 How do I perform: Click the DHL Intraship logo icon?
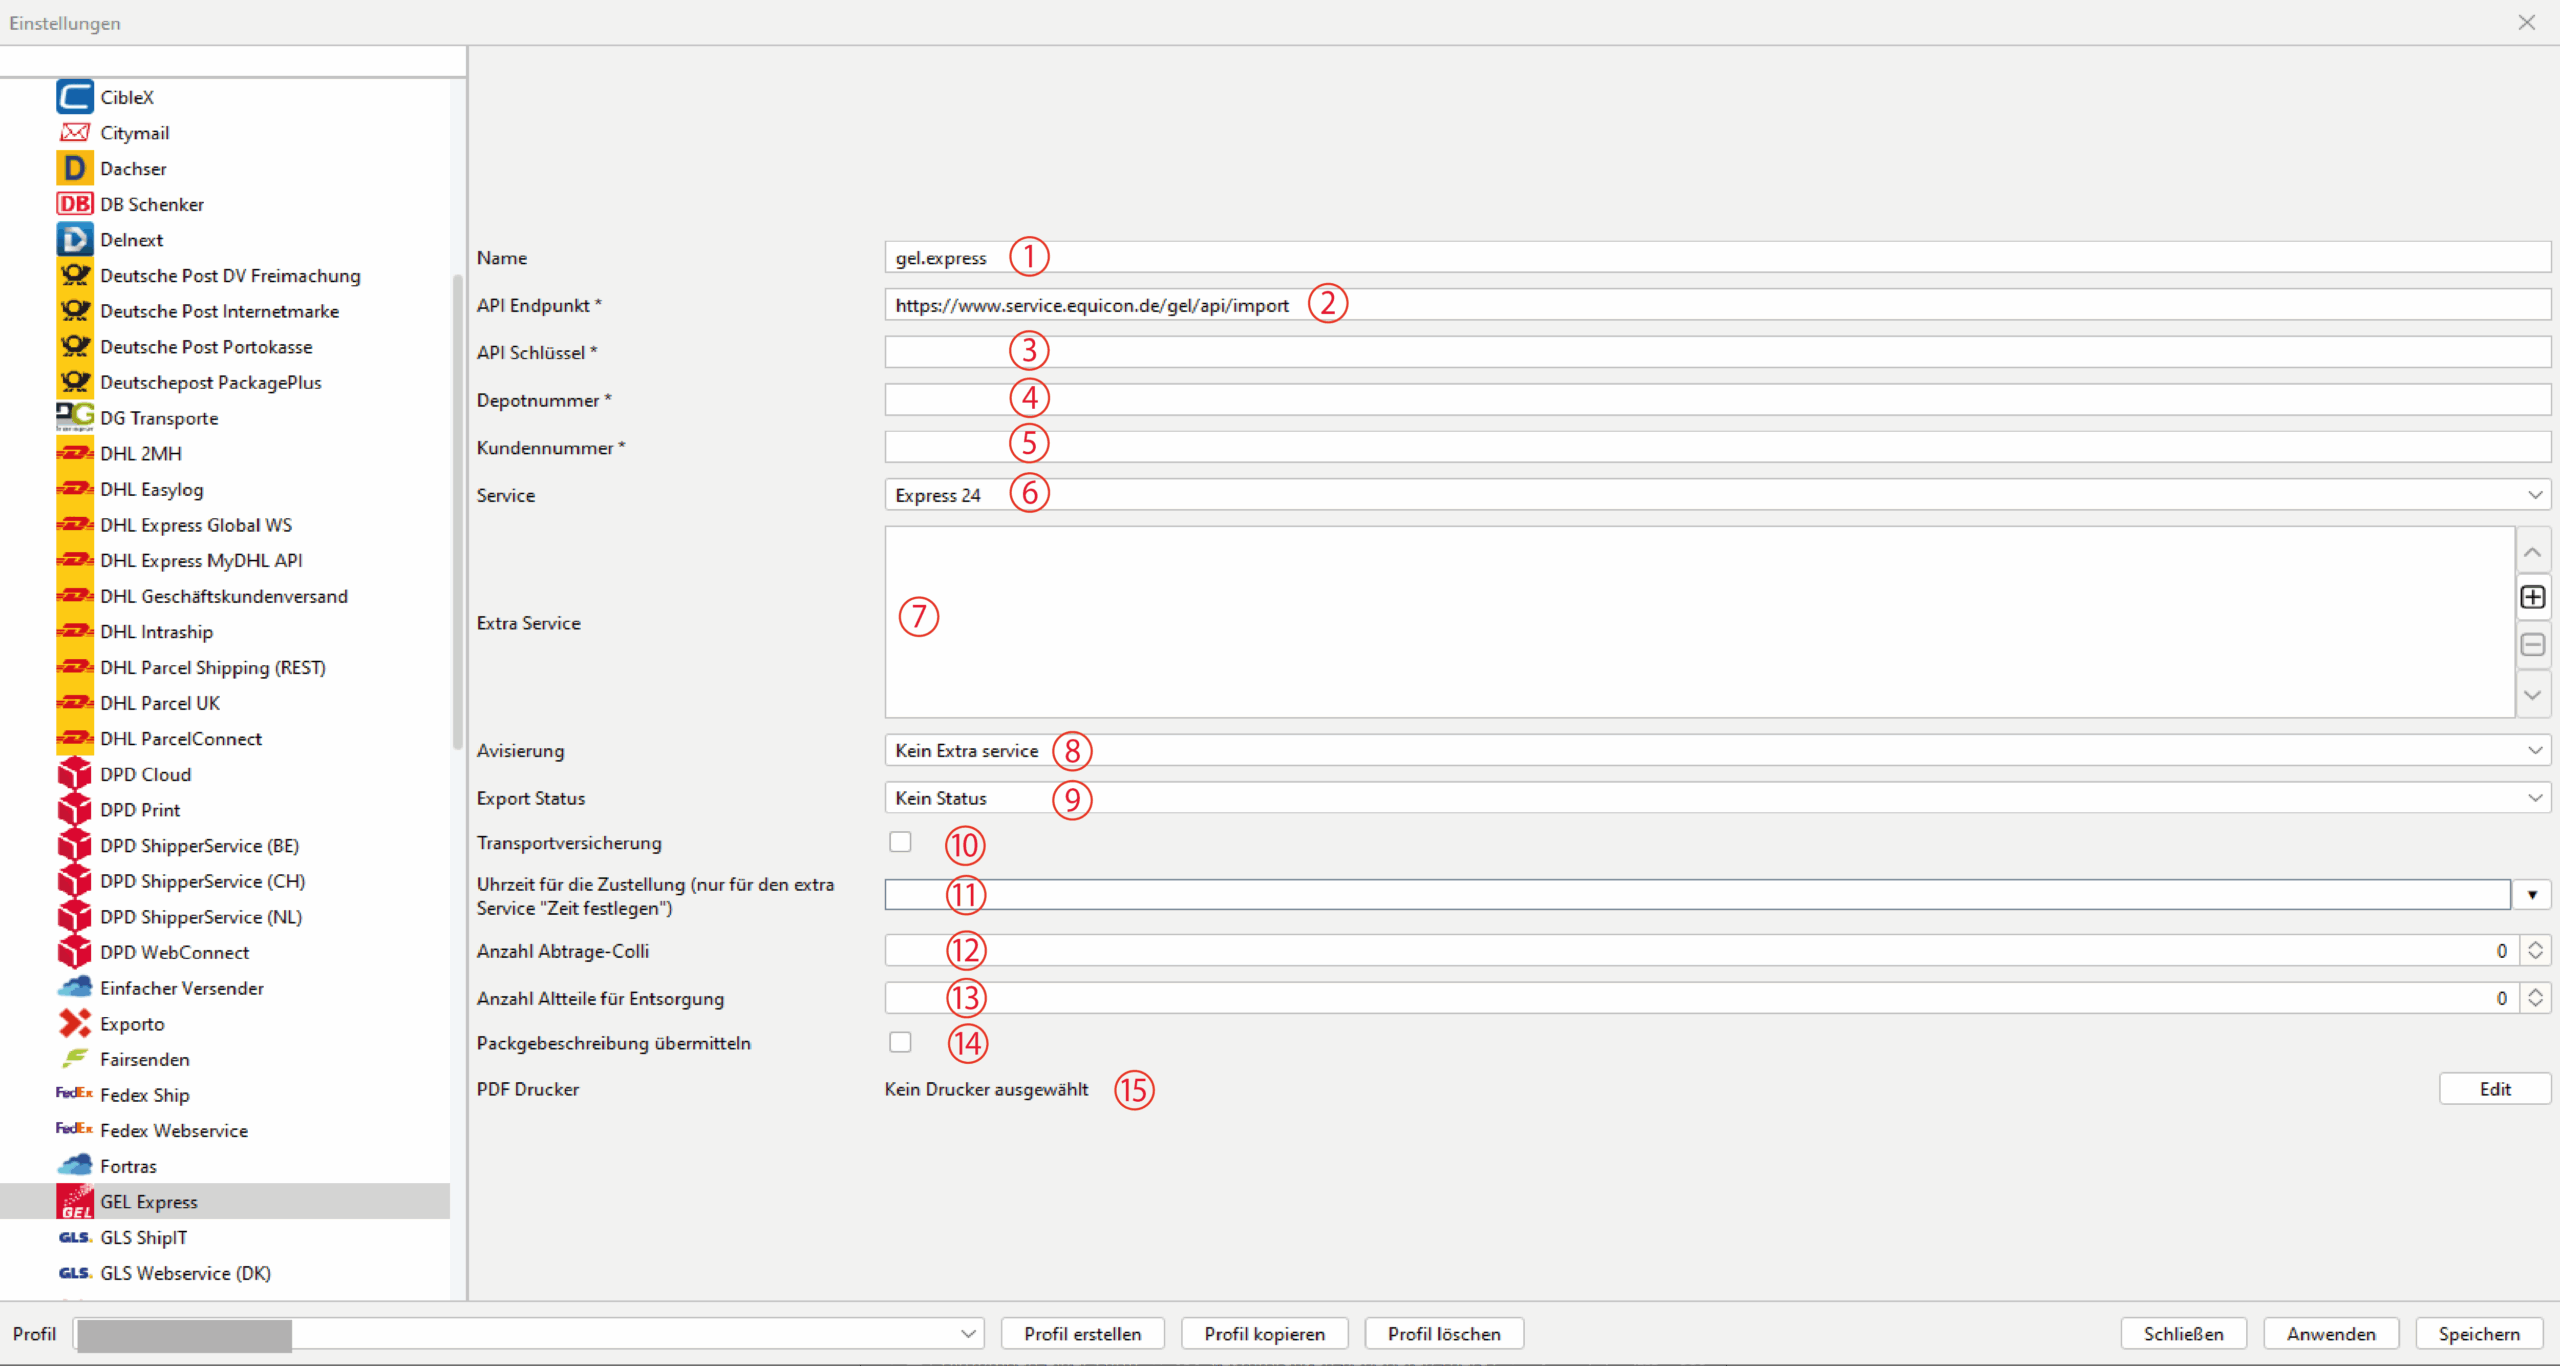75,631
